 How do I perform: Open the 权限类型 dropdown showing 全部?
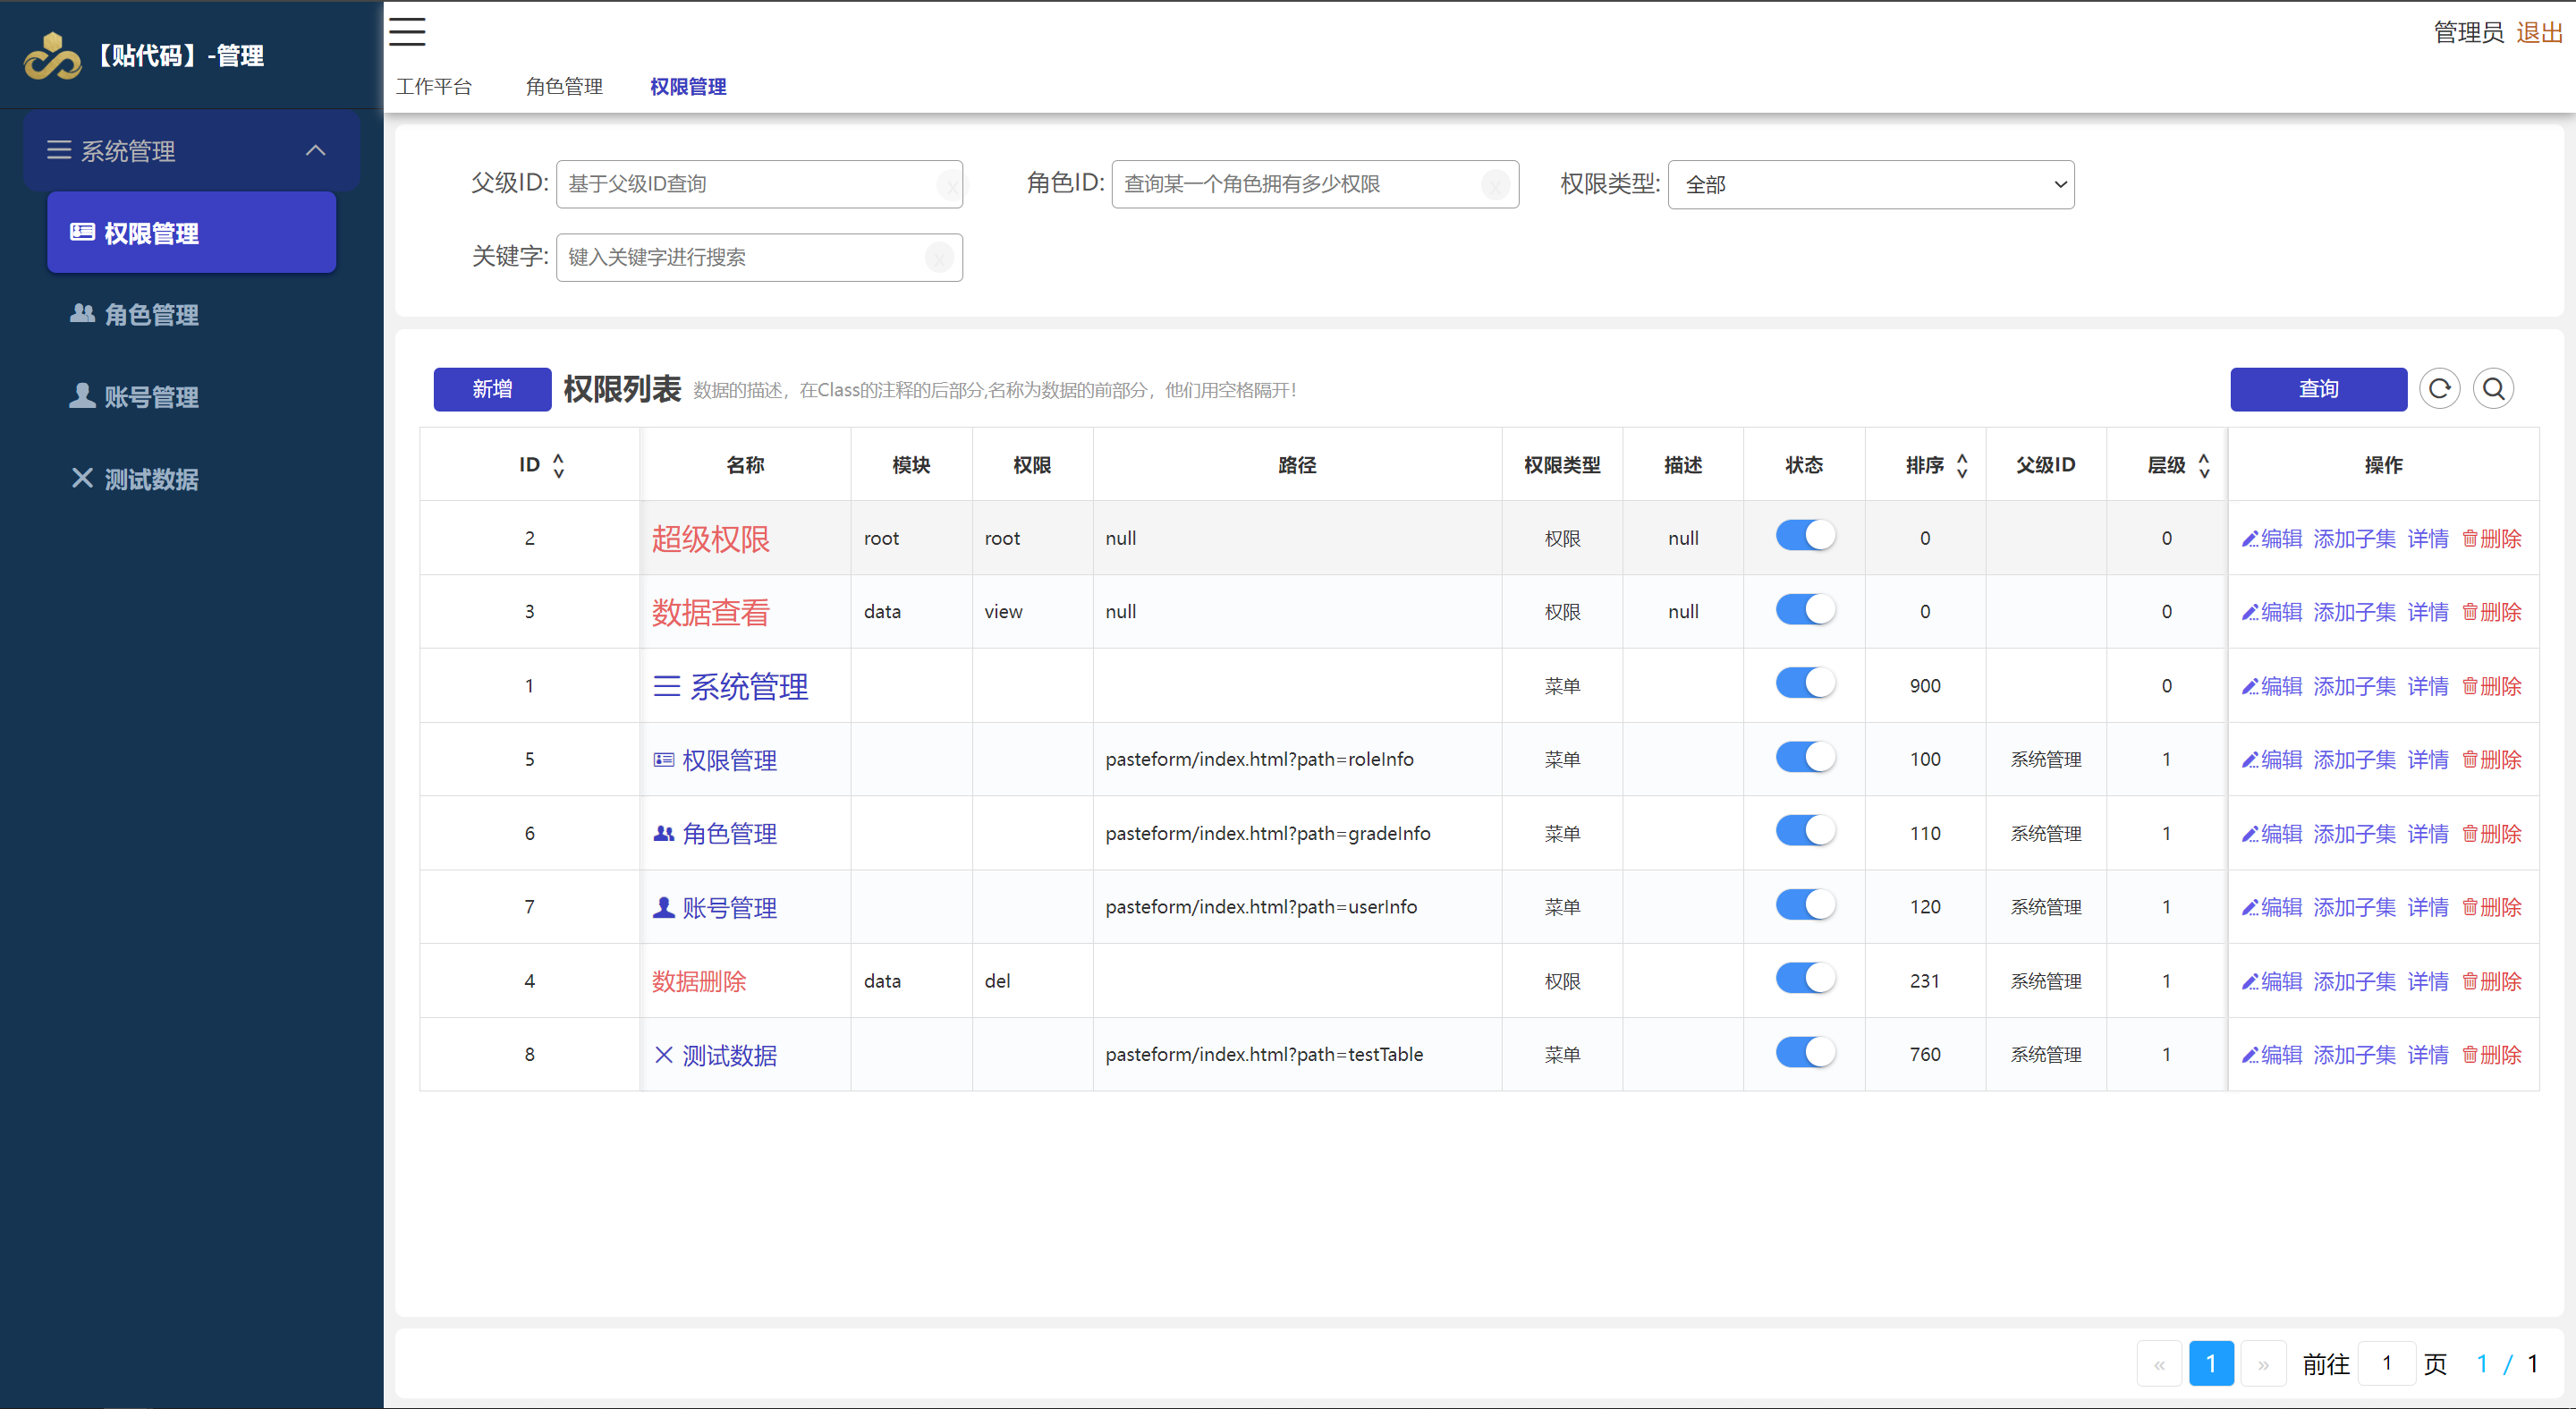[x=1870, y=185]
